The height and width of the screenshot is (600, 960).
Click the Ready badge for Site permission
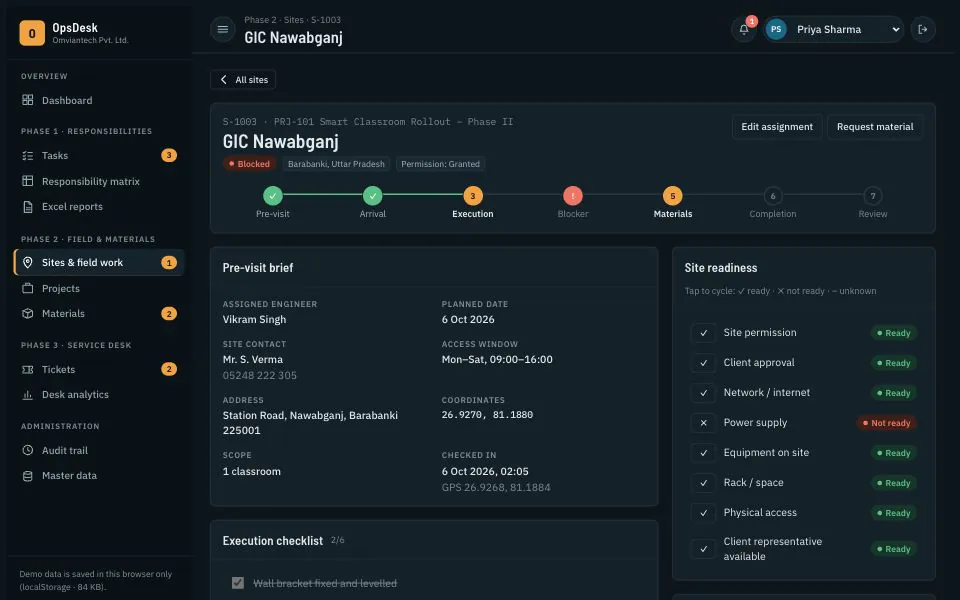click(x=893, y=333)
